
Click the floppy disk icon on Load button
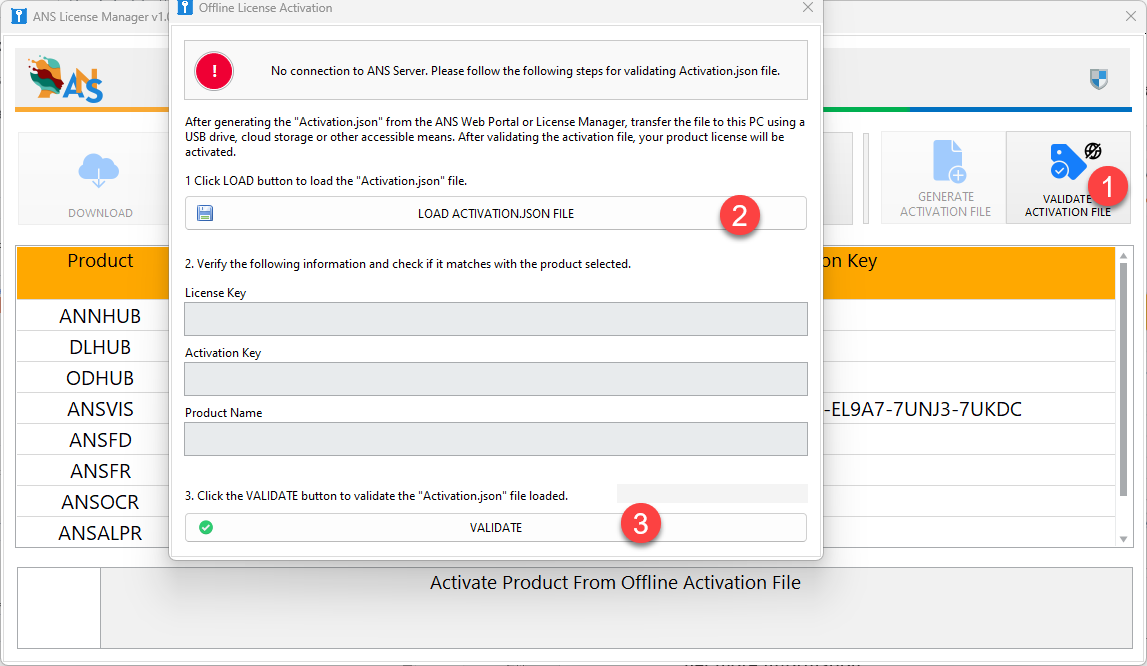click(x=205, y=213)
